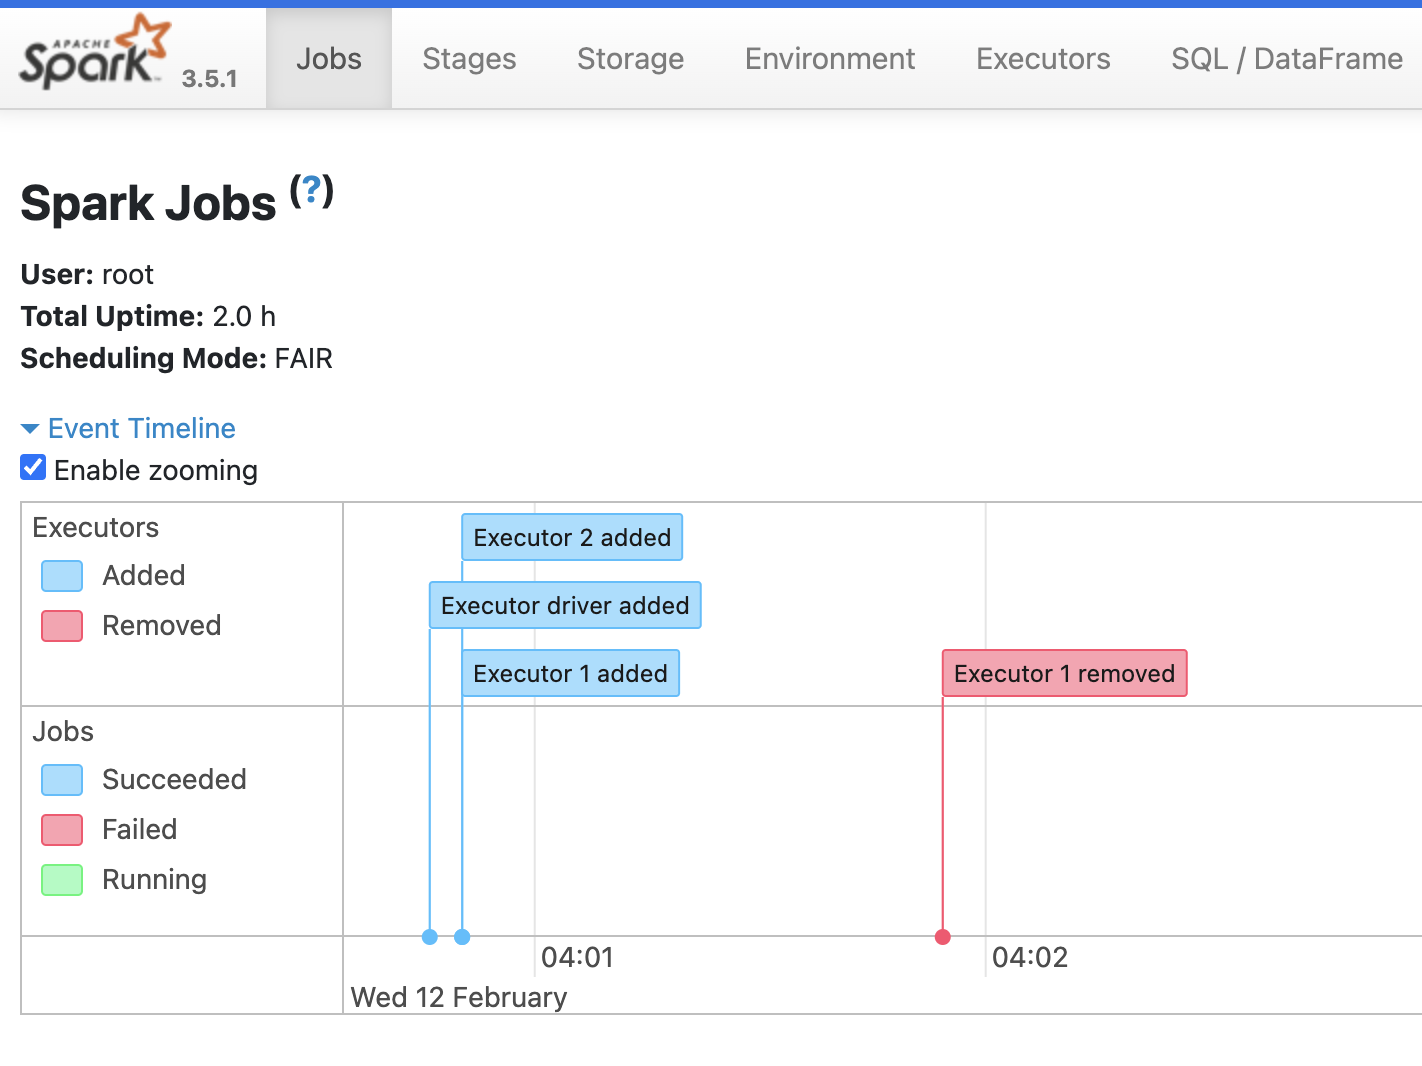The width and height of the screenshot is (1422, 1066).
Task: Click the Event Timeline disclosure triangle
Action: (29, 428)
